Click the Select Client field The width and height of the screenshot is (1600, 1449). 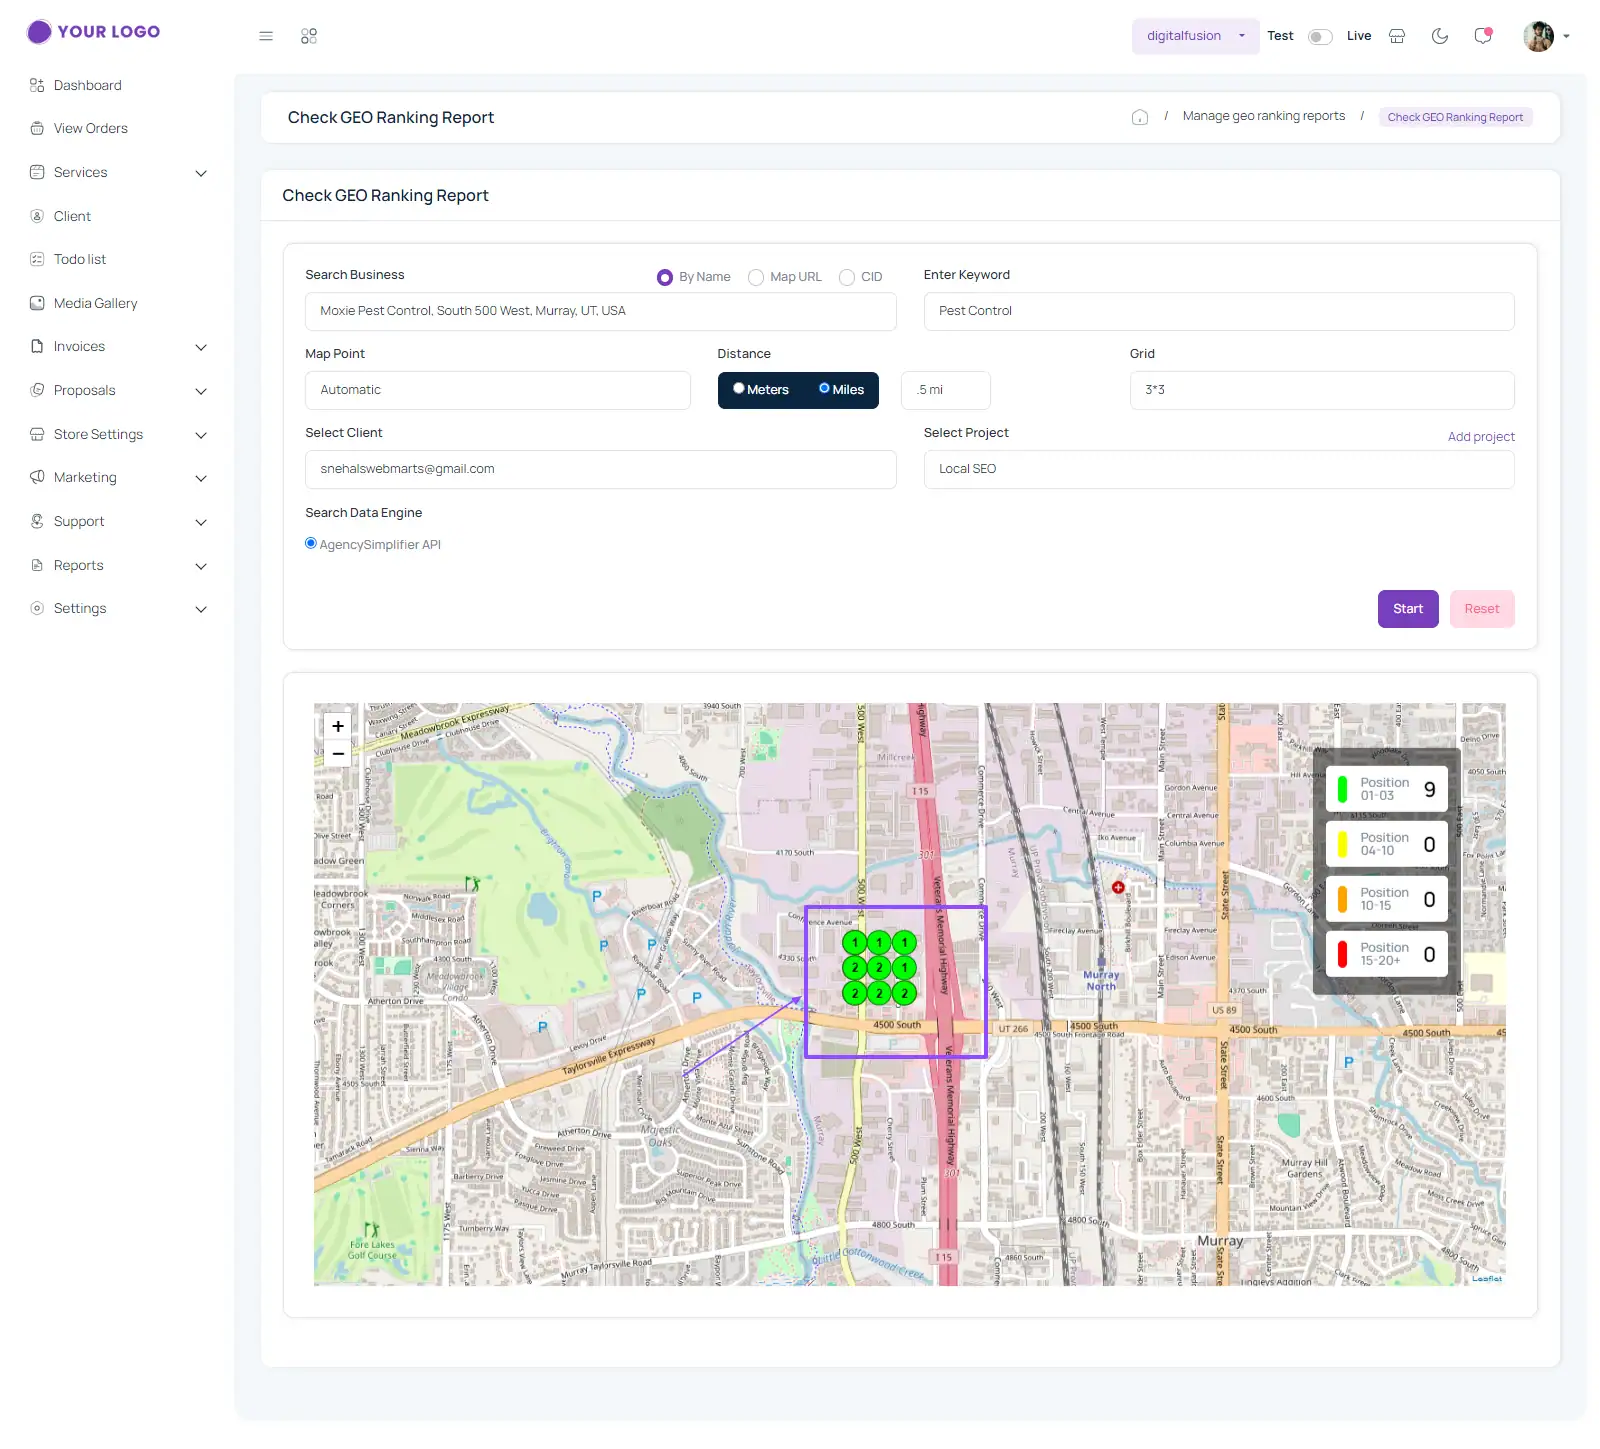pos(601,469)
